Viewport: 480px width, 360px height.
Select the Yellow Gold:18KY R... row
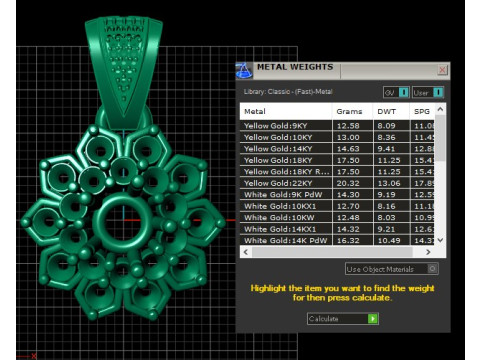coord(337,172)
